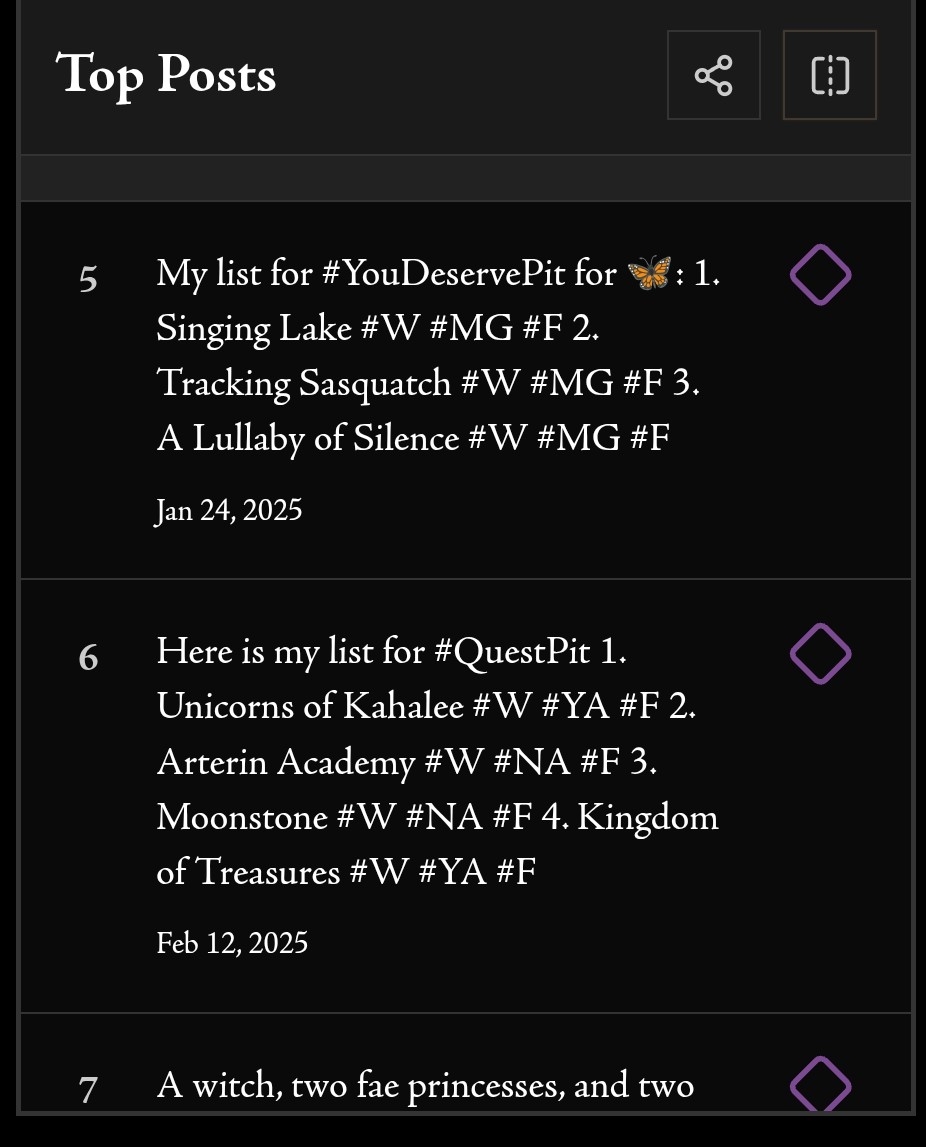Toggle the split panel view icon
This screenshot has width=926, height=1147.
[x=829, y=76]
